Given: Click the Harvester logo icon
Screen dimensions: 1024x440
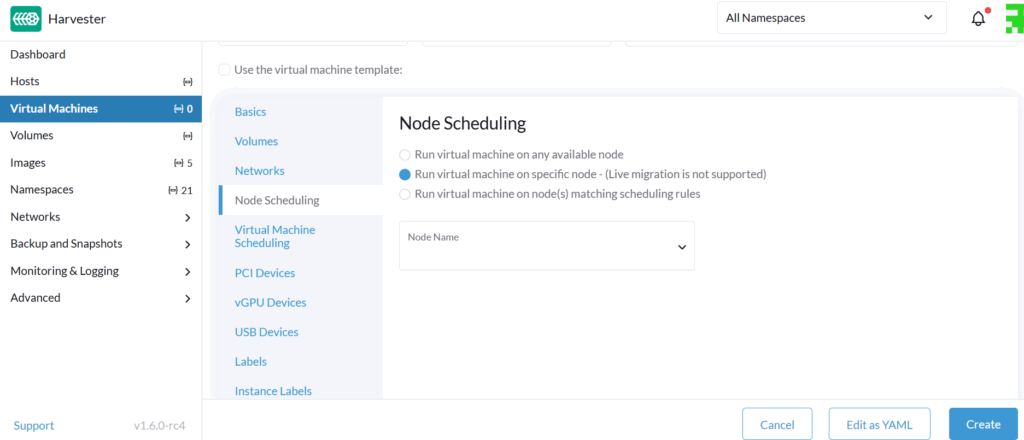Looking at the screenshot, I should coord(26,19).
